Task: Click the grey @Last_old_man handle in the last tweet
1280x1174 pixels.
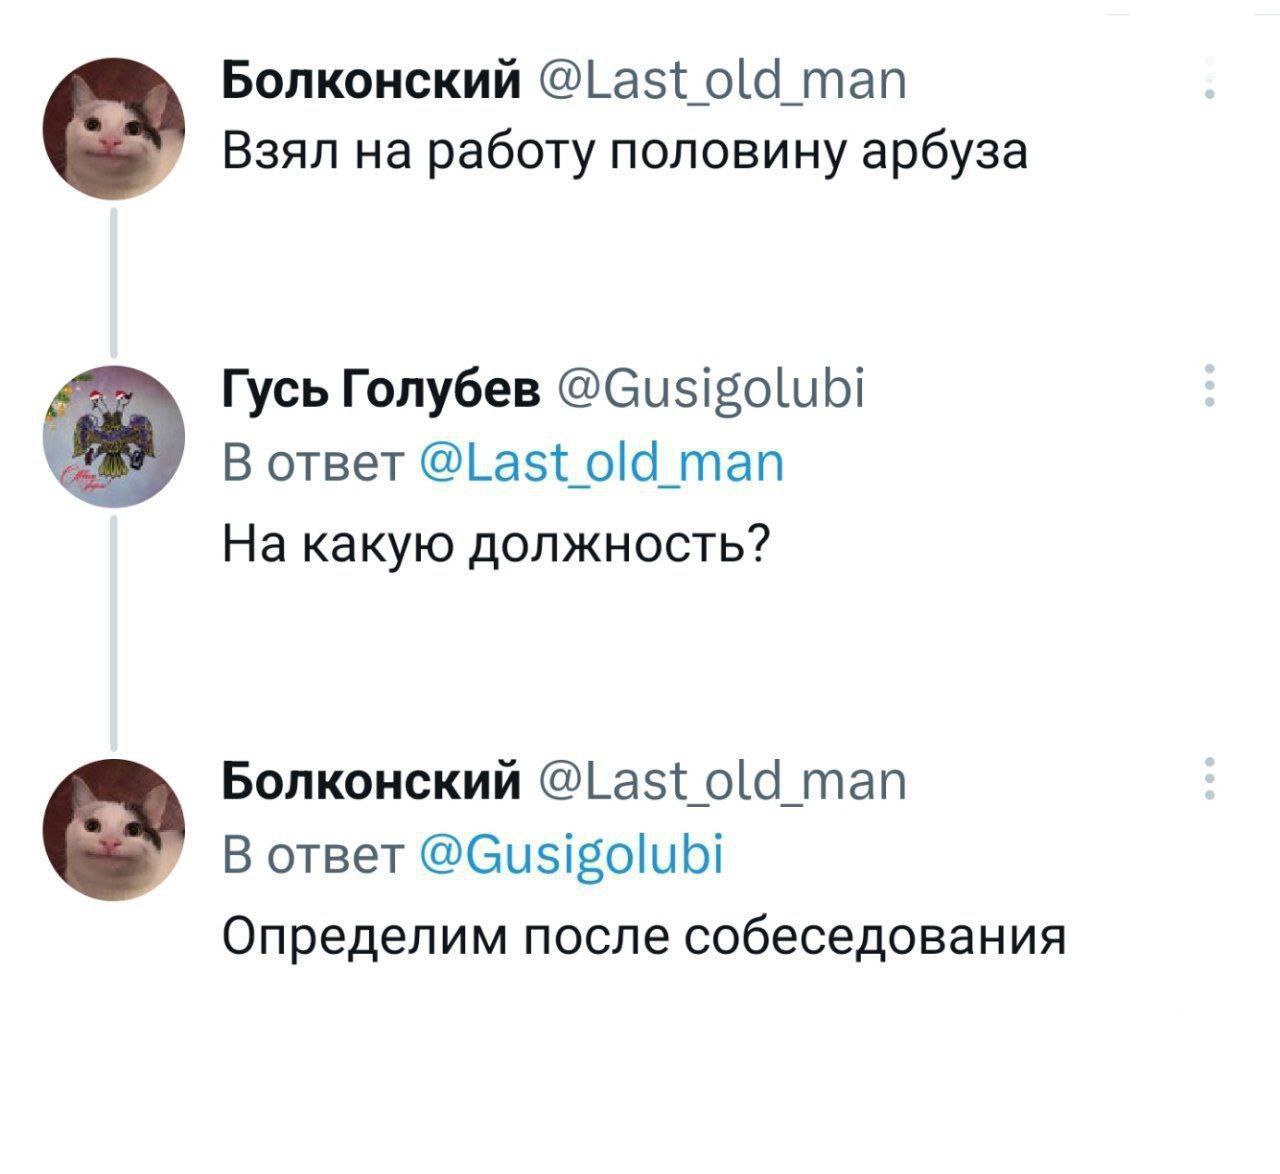Action: [x=722, y=780]
